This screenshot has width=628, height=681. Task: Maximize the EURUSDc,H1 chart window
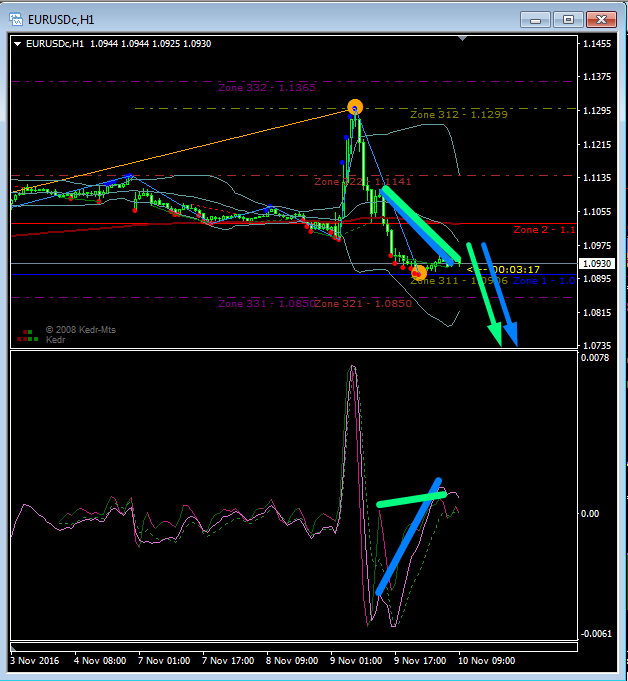pyautogui.click(x=568, y=20)
